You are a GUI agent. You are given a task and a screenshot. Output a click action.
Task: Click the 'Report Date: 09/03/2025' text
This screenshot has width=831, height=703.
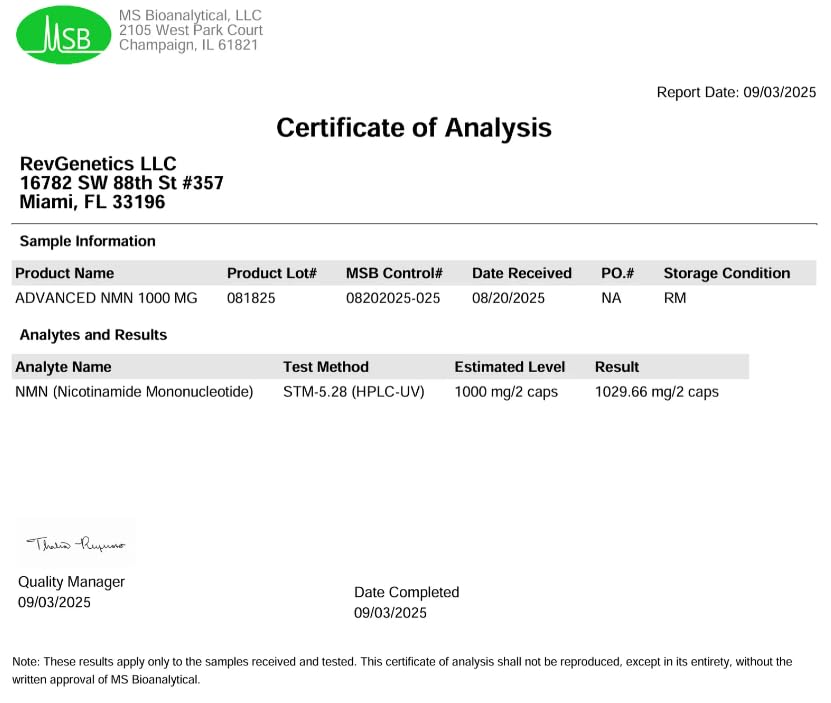(x=736, y=92)
